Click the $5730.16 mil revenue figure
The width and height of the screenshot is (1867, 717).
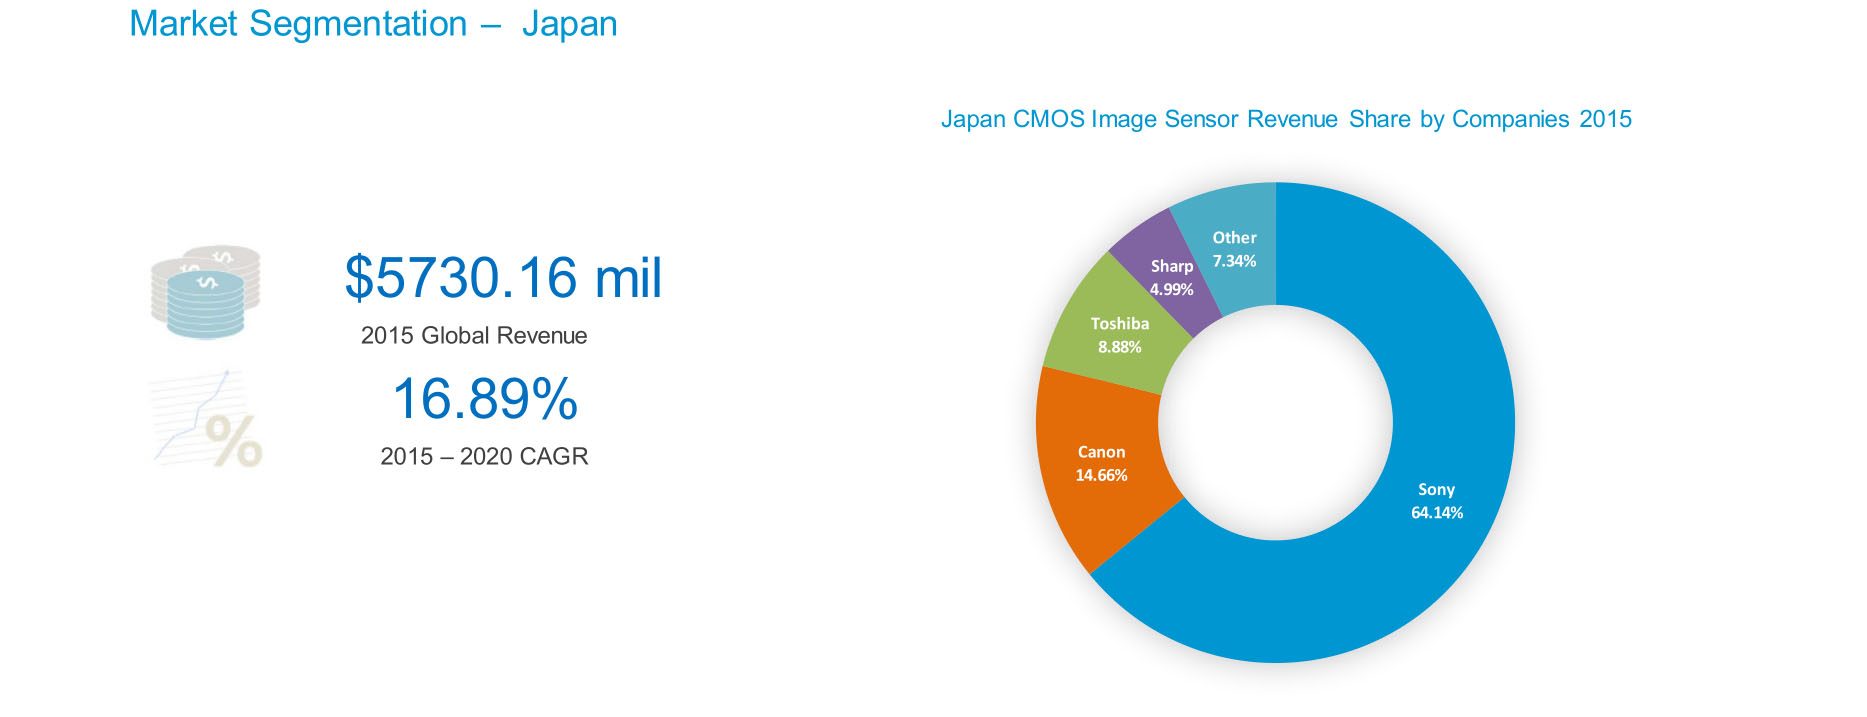(x=503, y=277)
